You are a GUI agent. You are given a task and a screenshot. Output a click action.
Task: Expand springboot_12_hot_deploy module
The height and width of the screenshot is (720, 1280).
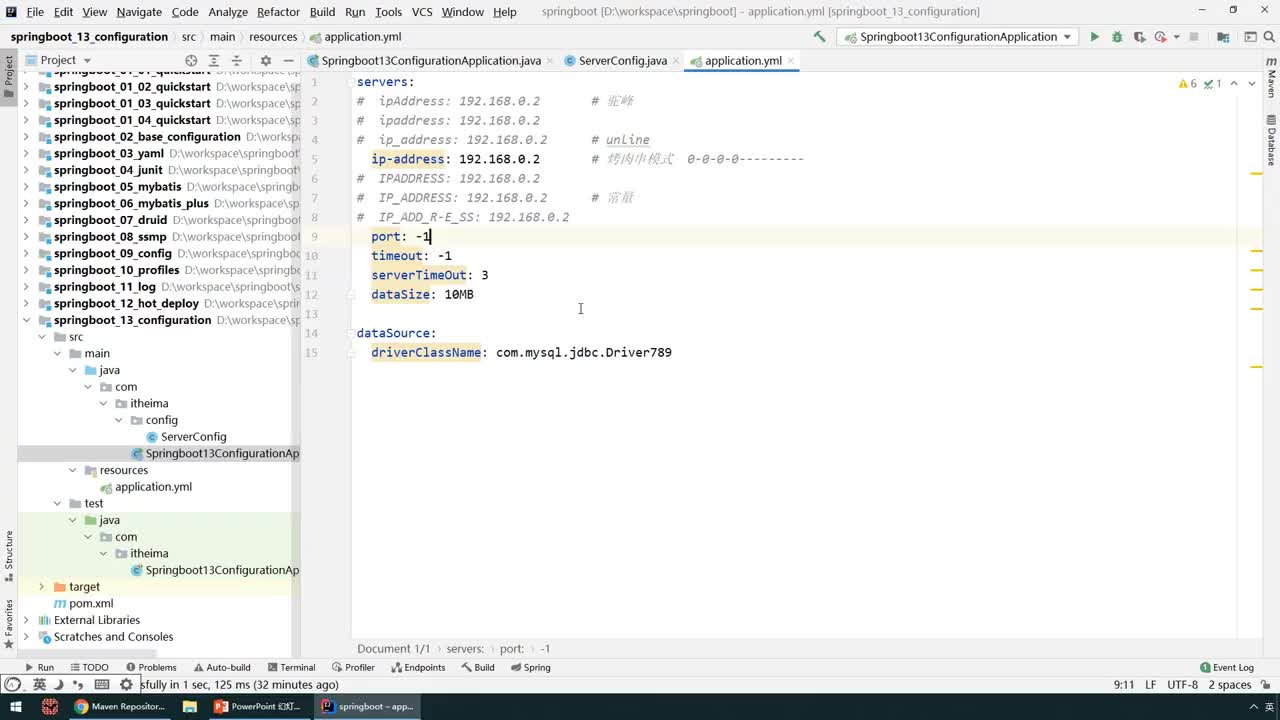[x=26, y=303]
